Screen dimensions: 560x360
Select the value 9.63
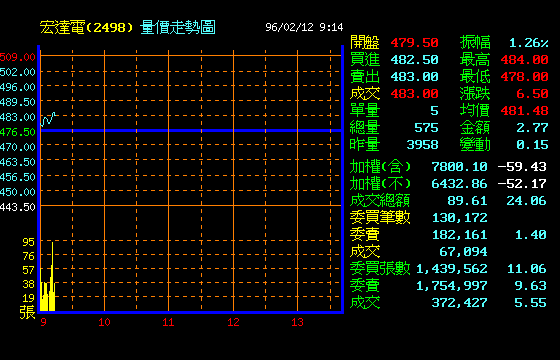(530, 286)
